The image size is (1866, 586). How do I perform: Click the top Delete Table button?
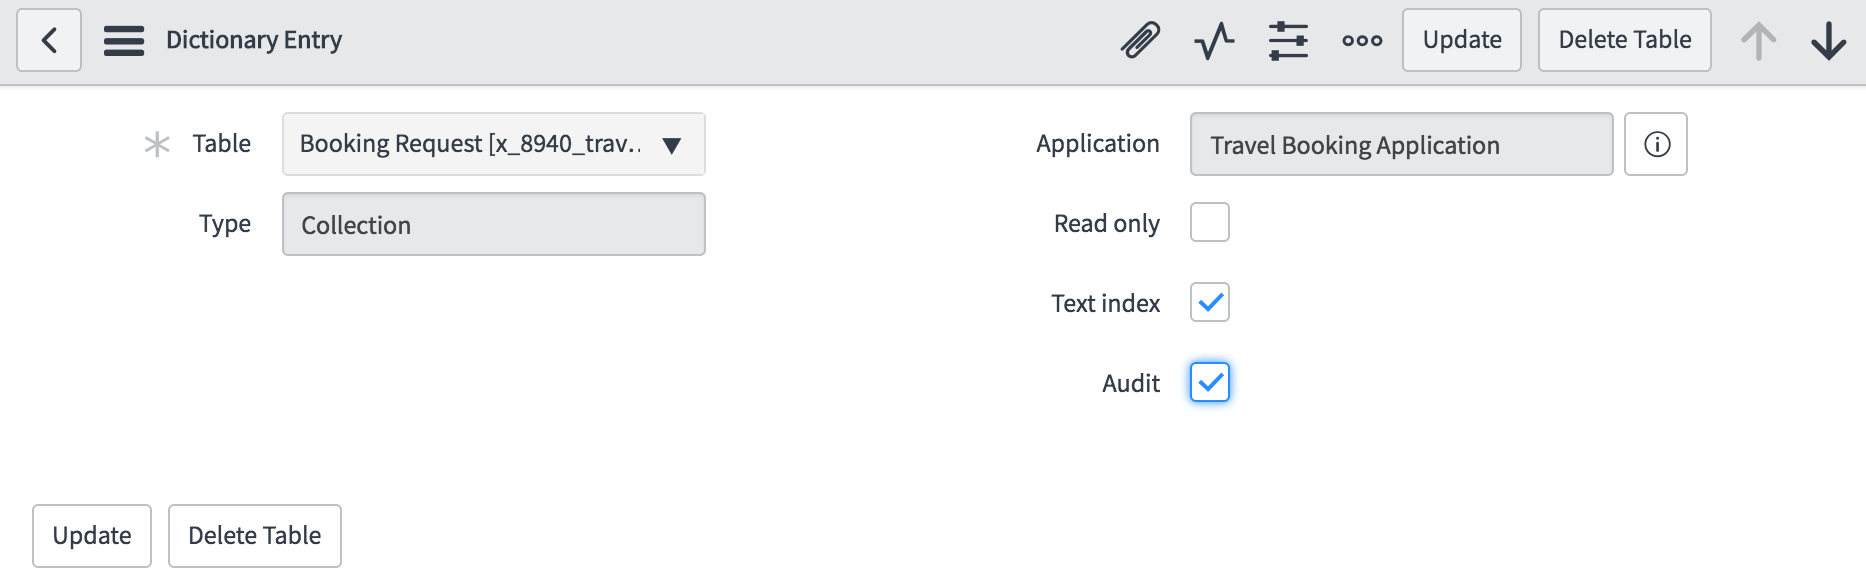point(1625,40)
